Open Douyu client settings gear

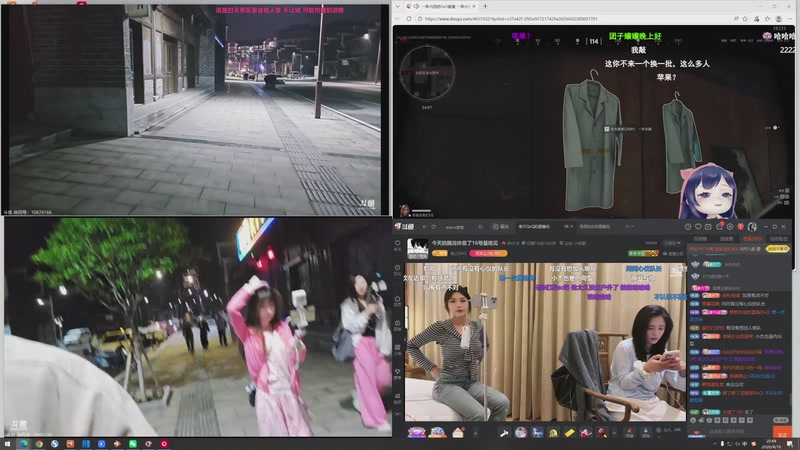[x=730, y=227]
